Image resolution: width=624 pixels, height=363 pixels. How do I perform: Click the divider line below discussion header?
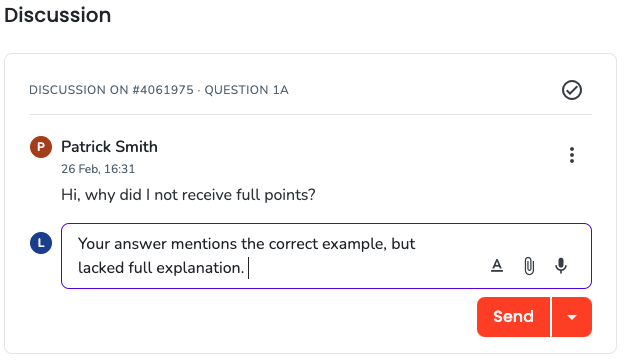310,115
